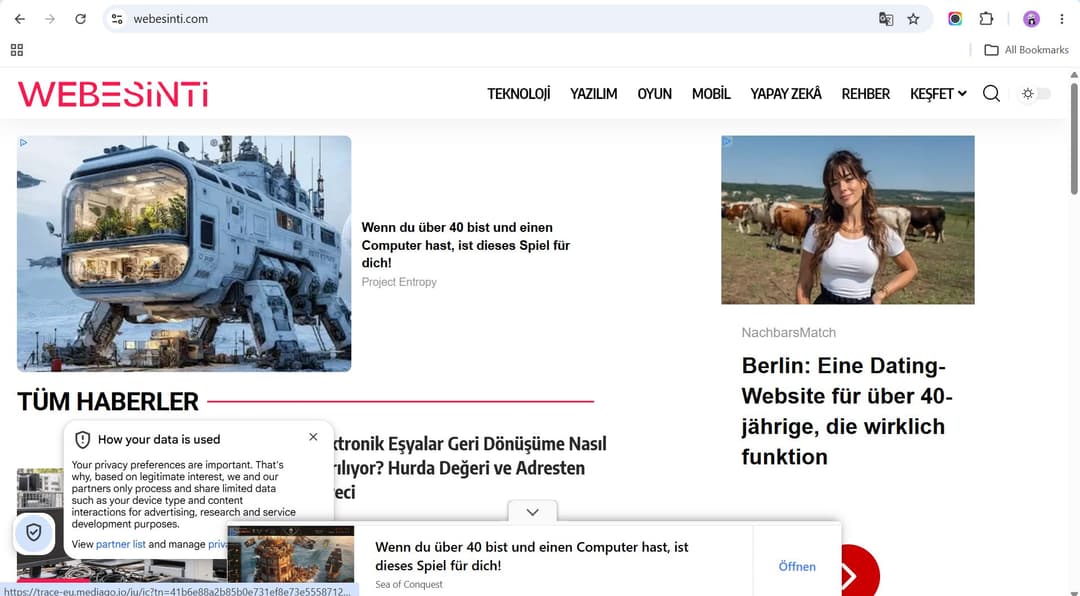Open the All Bookmarks folder
The height and width of the screenshot is (596, 1080).
(1026, 50)
